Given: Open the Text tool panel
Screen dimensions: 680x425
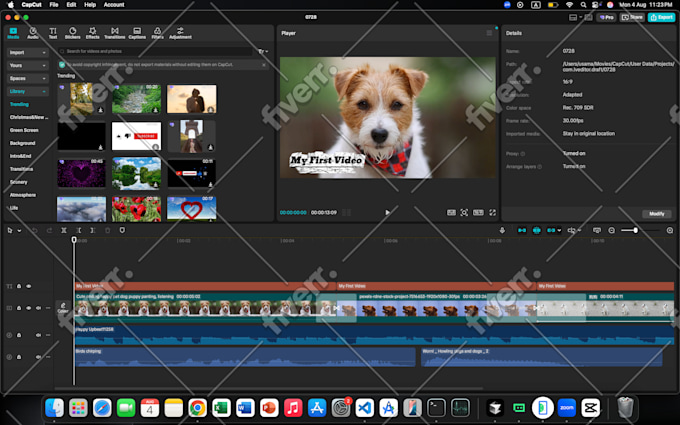Looking at the screenshot, I should pyautogui.click(x=52, y=33).
